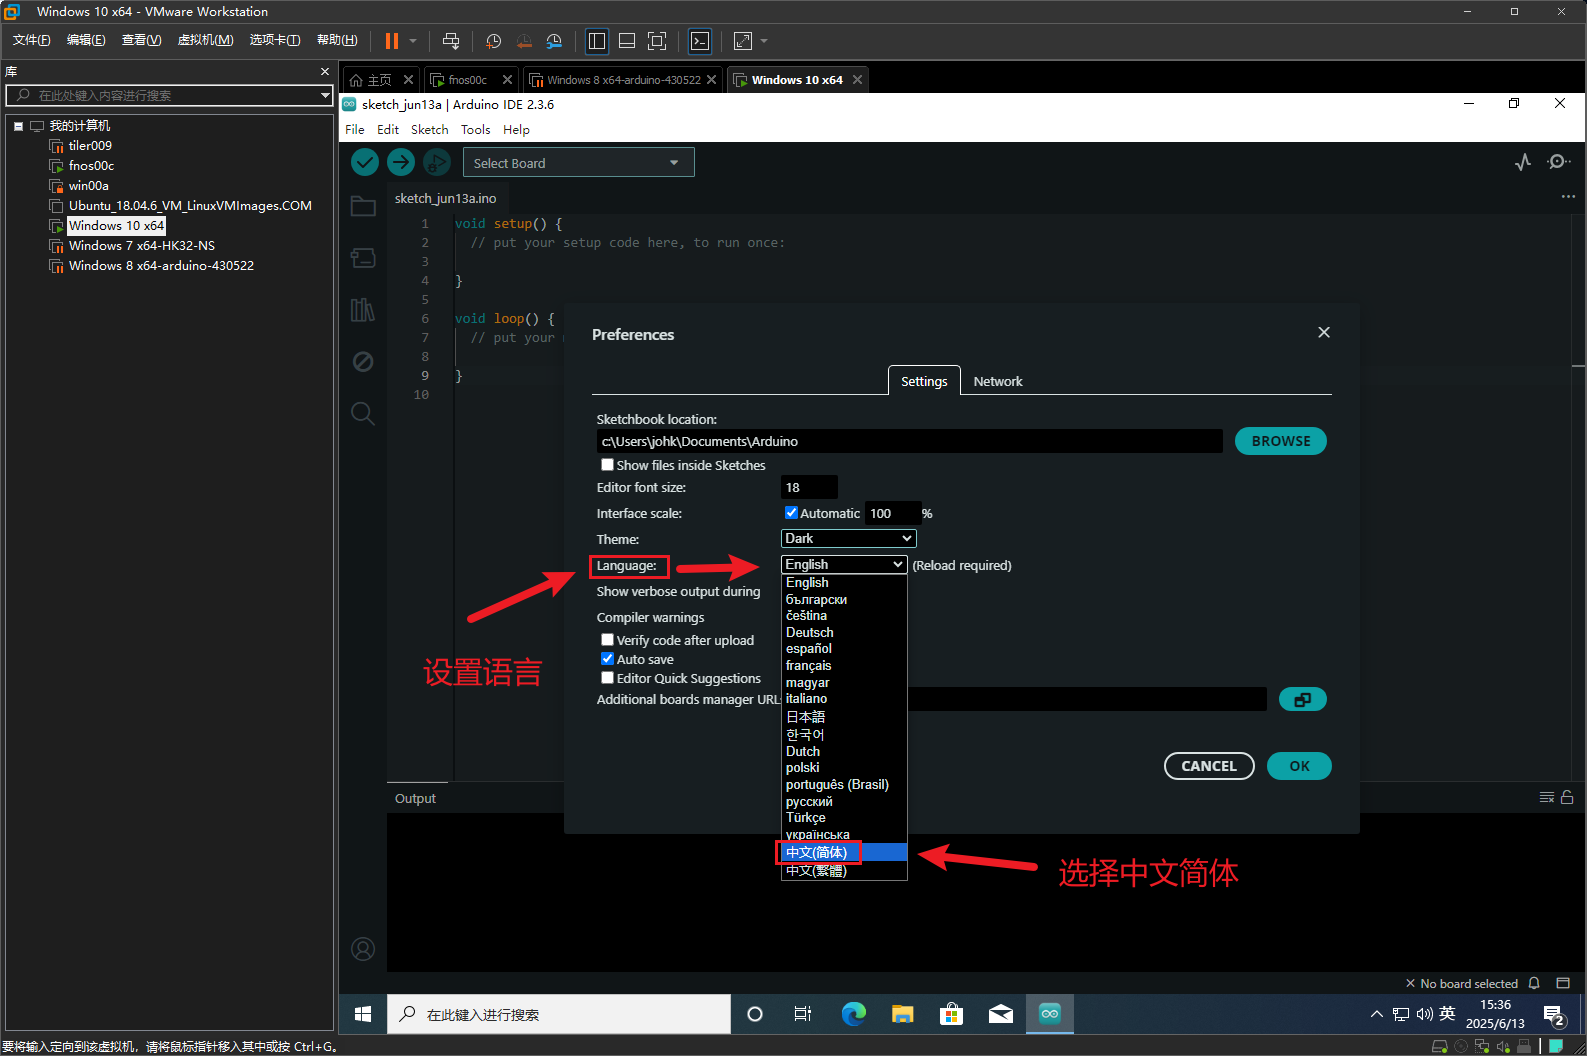1587x1056 pixels.
Task: Click the VMware take snapshot clock icon
Action: pyautogui.click(x=493, y=41)
